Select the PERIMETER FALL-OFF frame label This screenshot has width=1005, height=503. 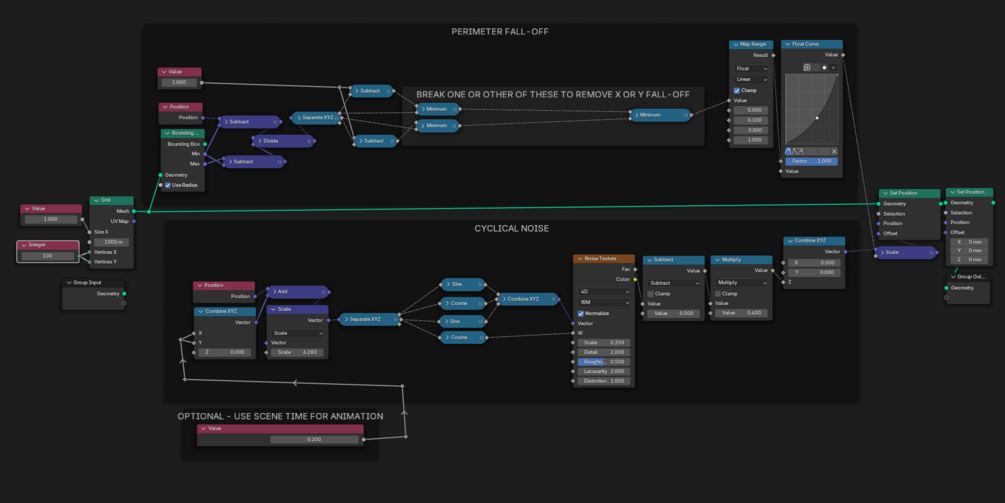pyautogui.click(x=500, y=31)
